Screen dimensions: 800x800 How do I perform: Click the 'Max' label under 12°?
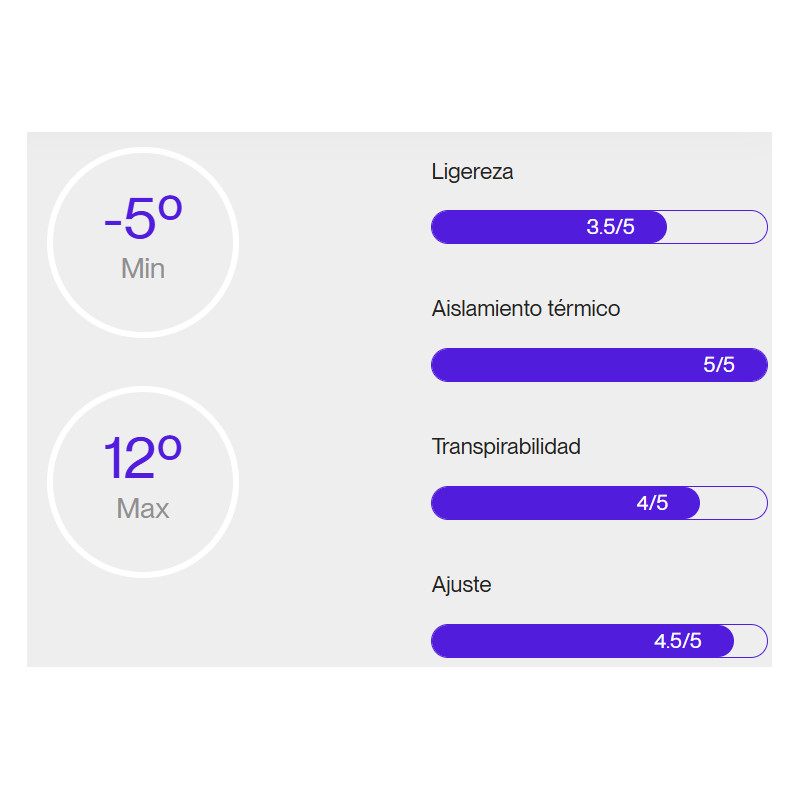(143, 509)
